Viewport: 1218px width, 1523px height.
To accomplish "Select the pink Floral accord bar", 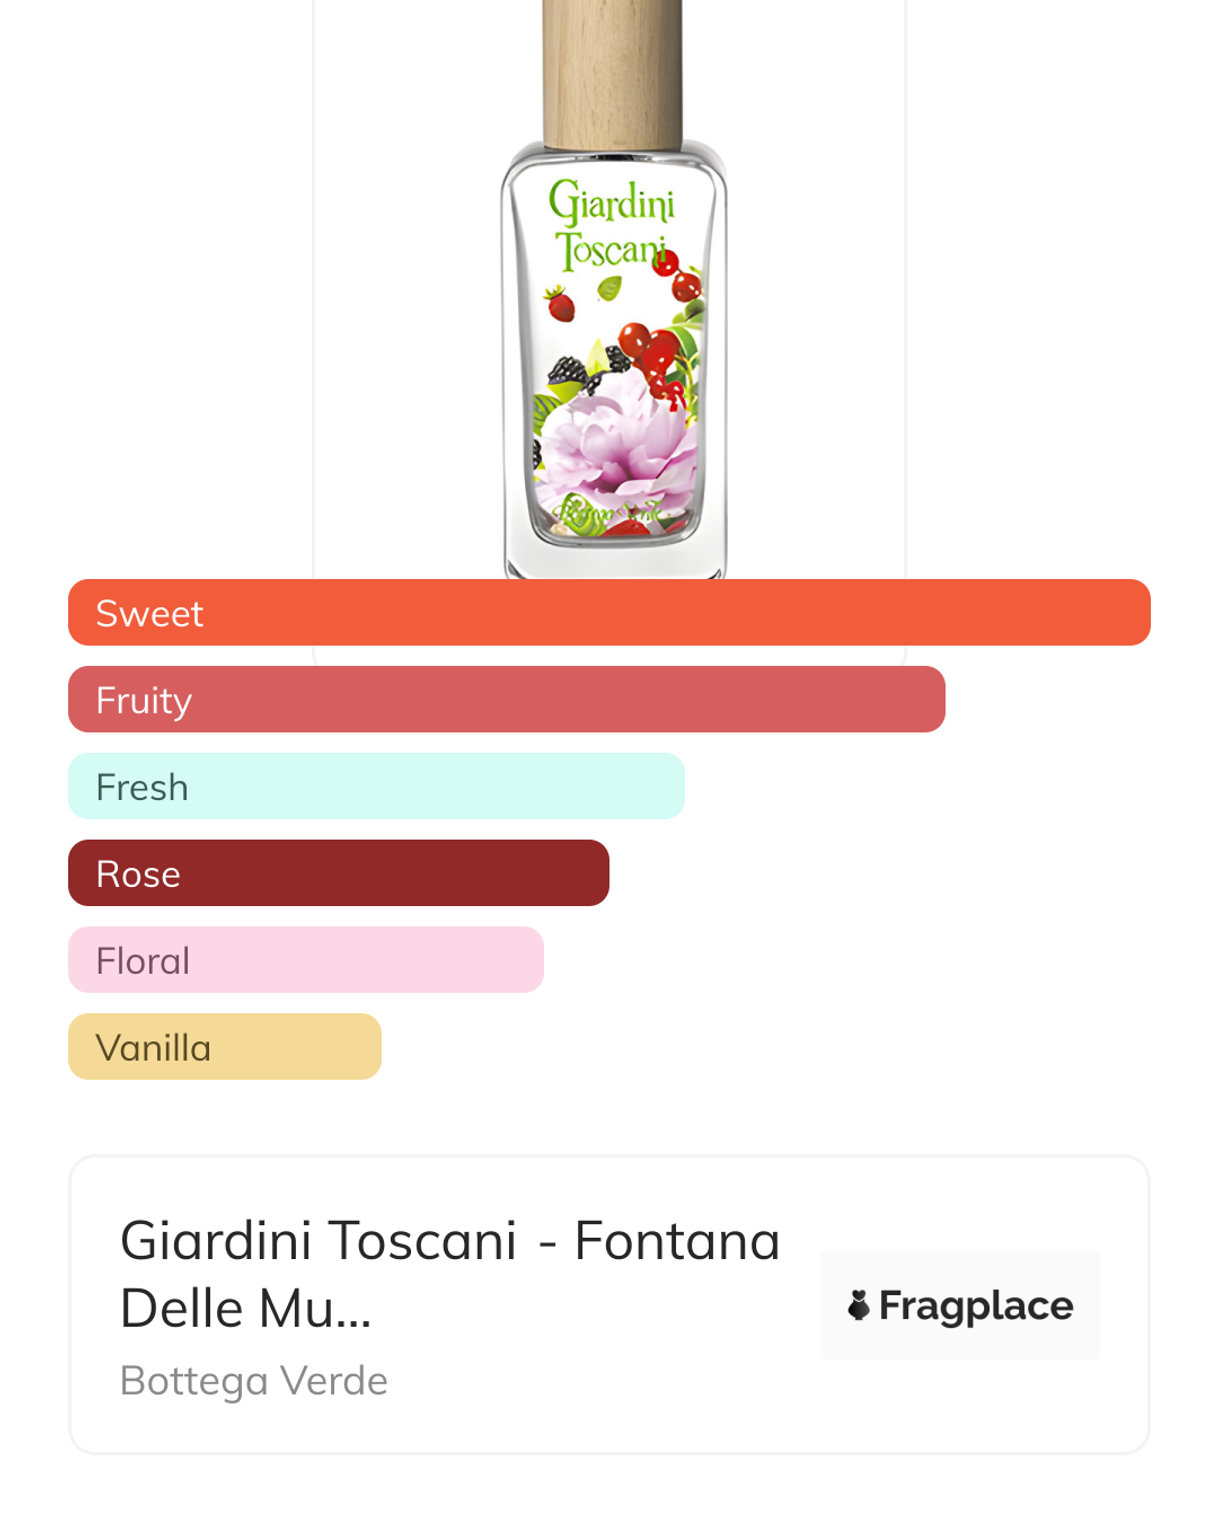I will coord(305,960).
